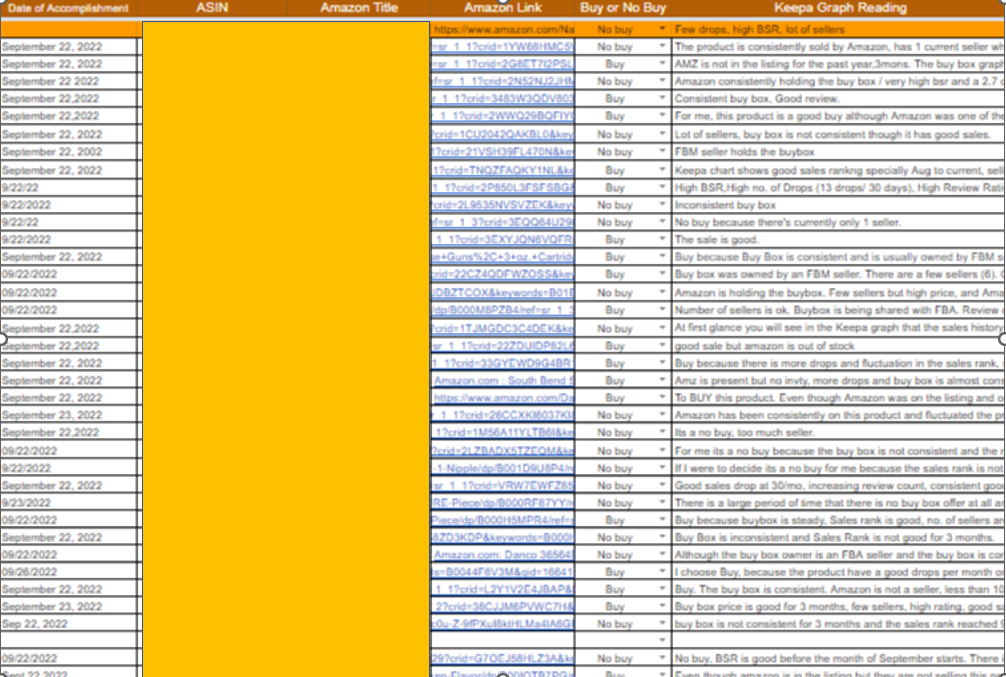Open link containing '1-Nipple/dp/B001D9U8P4'
This screenshot has width=1006, height=677.
coord(503,468)
